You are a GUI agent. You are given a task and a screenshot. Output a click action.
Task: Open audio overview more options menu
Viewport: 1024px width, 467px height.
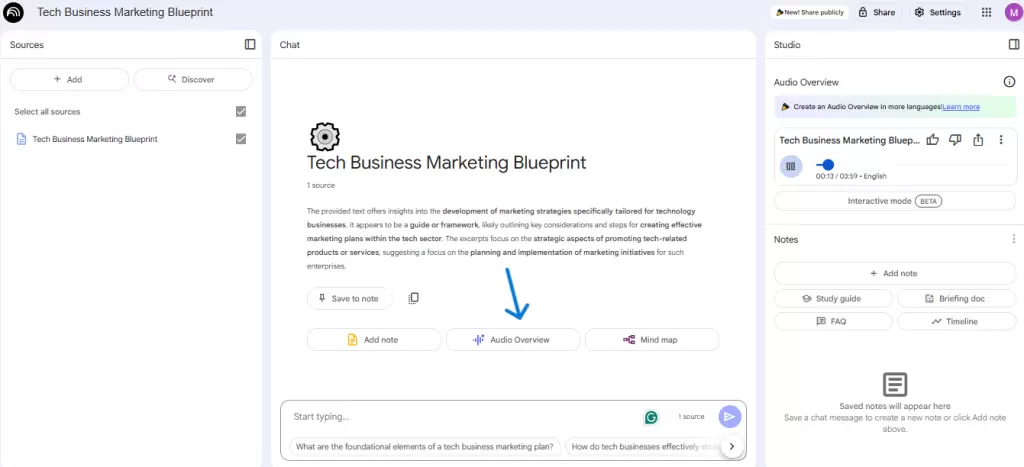pos(1000,140)
